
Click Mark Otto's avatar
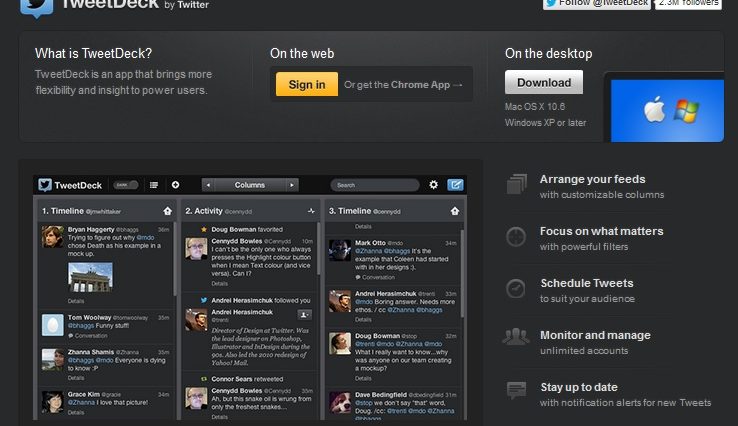coord(340,250)
